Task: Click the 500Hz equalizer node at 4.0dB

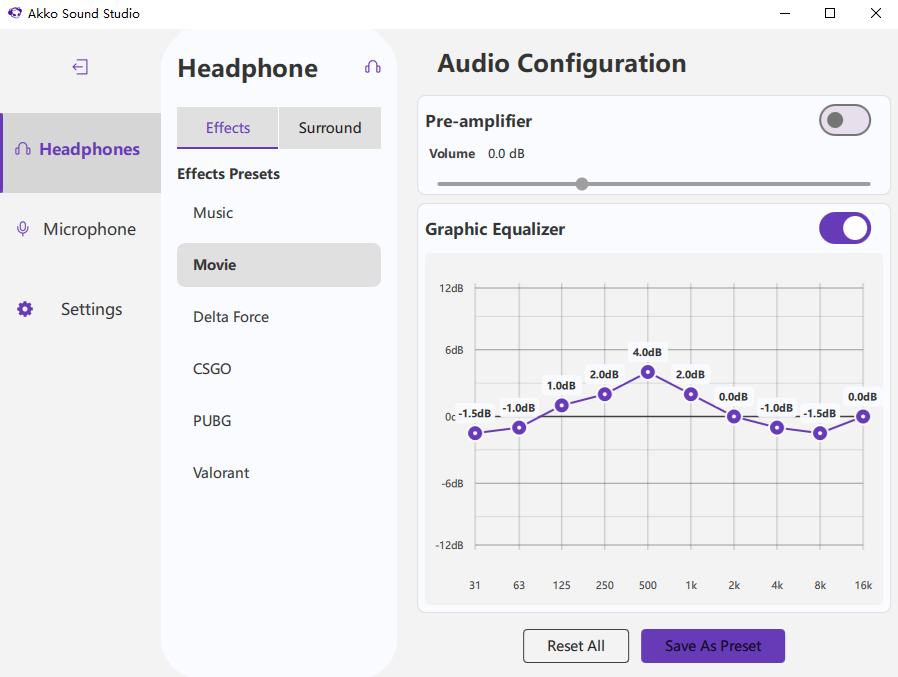Action: 647,372
